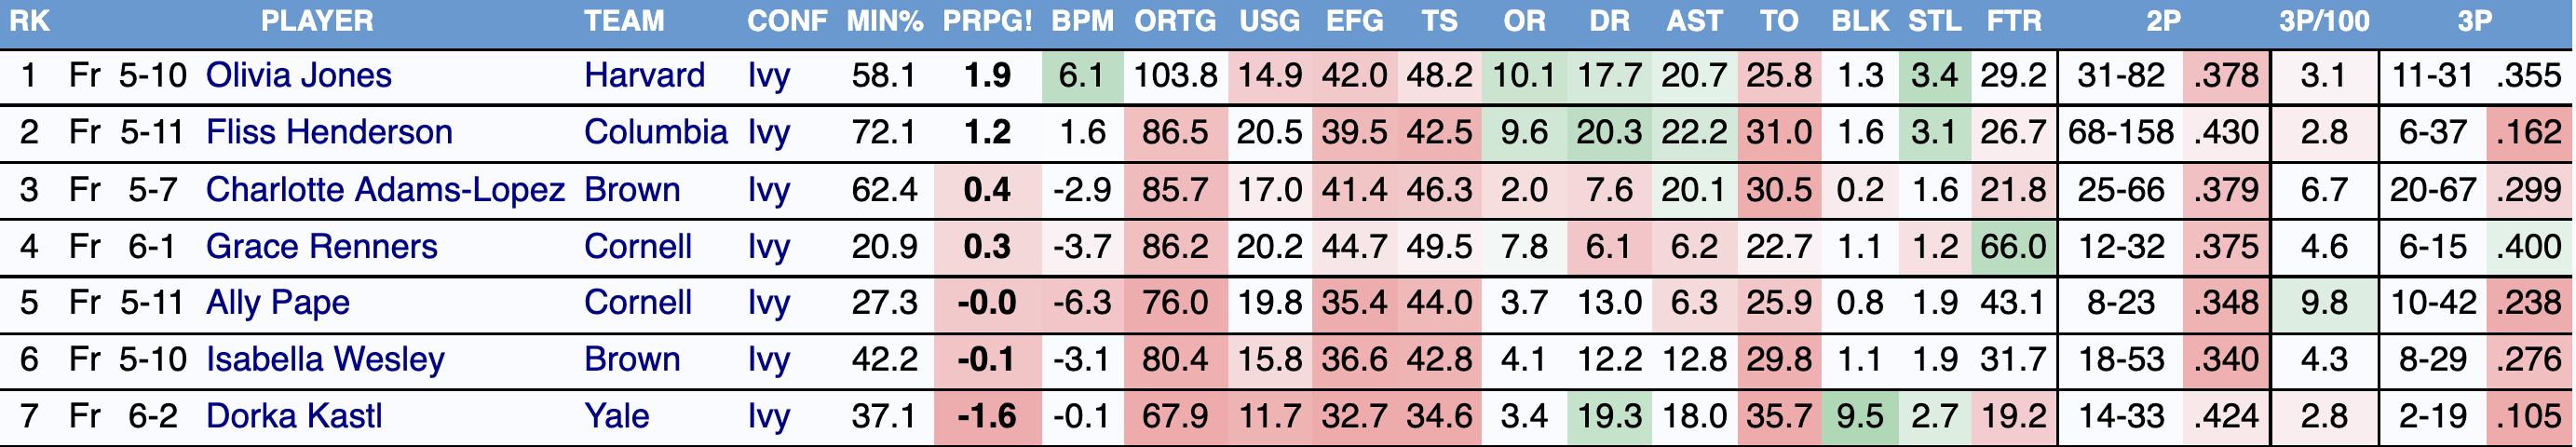Sort table by 3P/100 header
The image size is (2576, 447).
(x=2323, y=22)
